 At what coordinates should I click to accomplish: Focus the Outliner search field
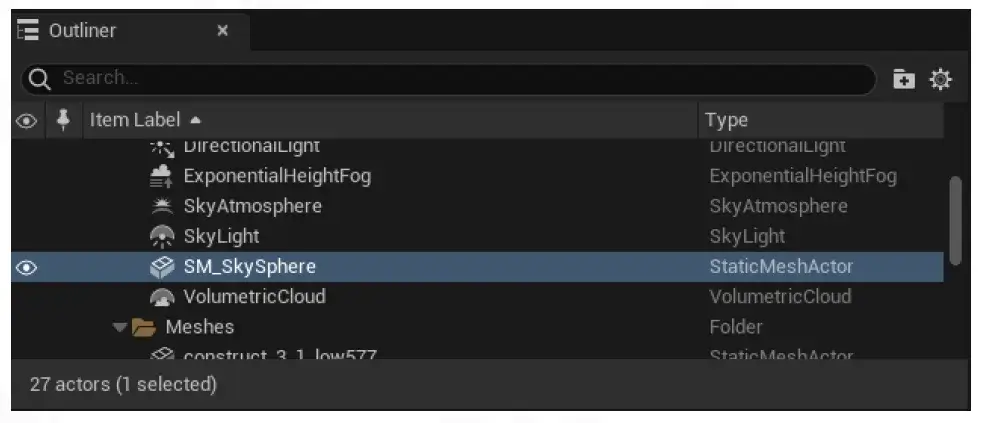pyautogui.click(x=448, y=79)
